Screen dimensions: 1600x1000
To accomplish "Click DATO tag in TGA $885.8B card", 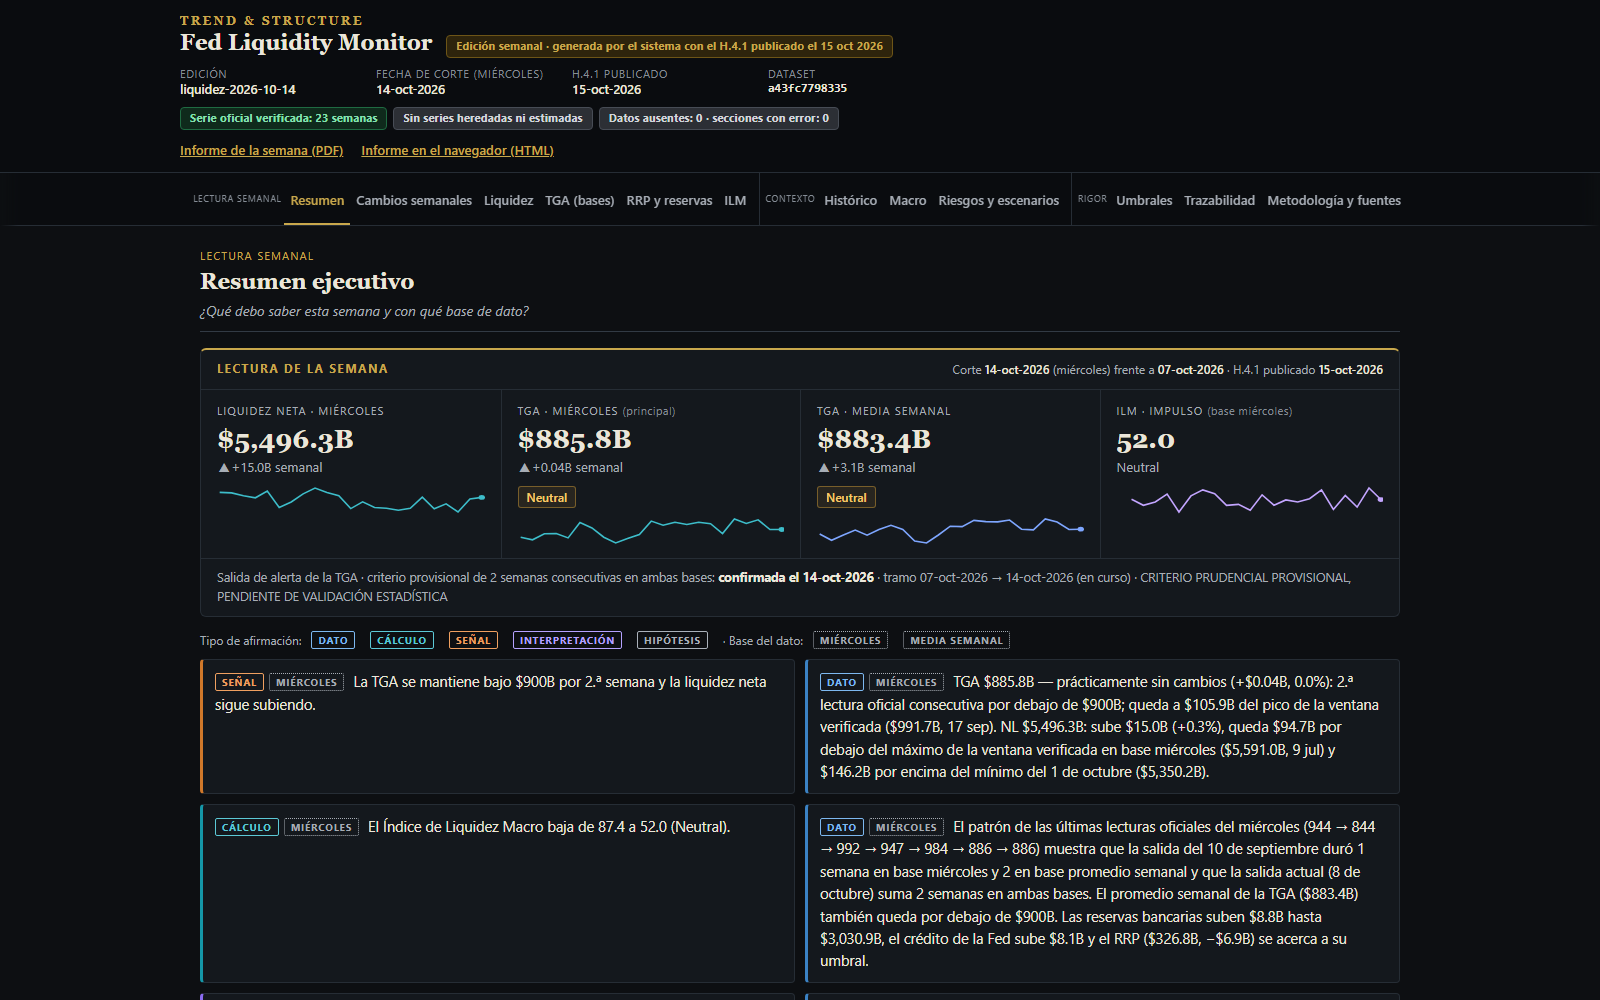I will click(841, 682).
